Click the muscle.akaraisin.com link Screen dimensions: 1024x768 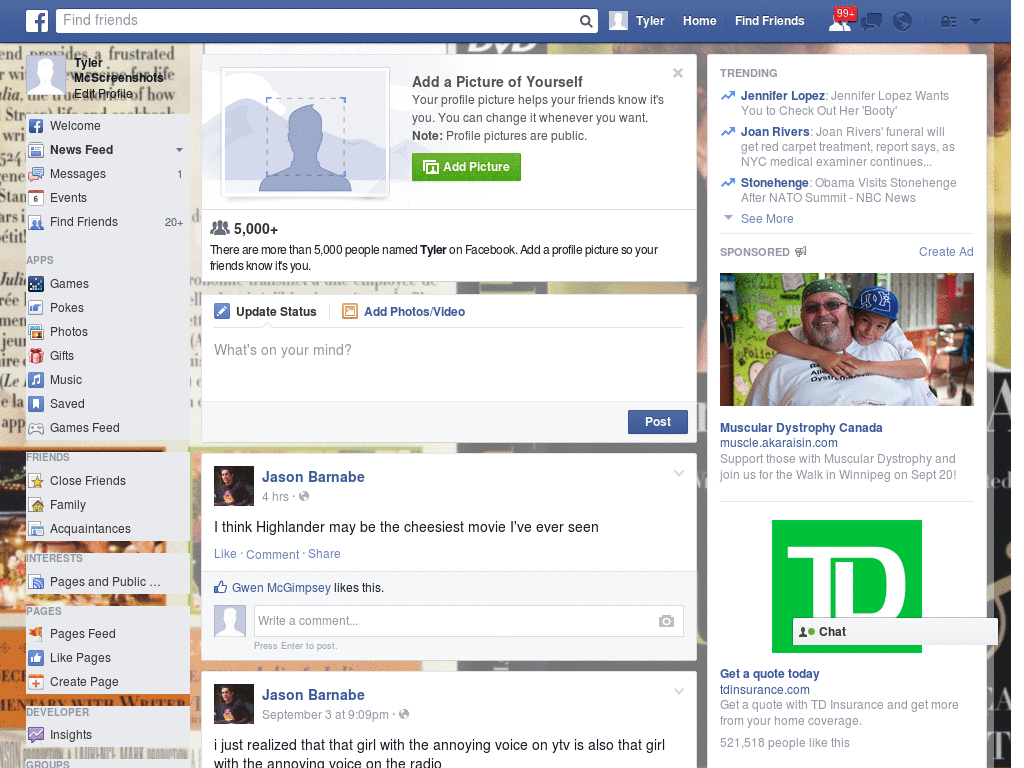778,443
